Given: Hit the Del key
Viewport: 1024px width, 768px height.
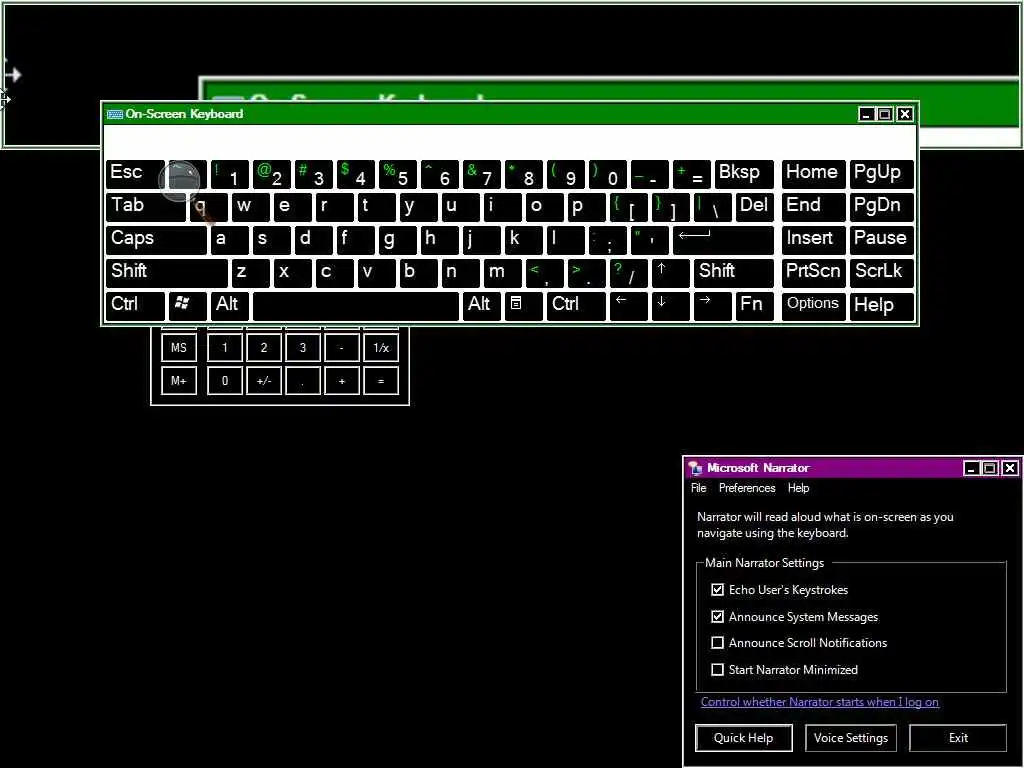Looking at the screenshot, I should (754, 206).
